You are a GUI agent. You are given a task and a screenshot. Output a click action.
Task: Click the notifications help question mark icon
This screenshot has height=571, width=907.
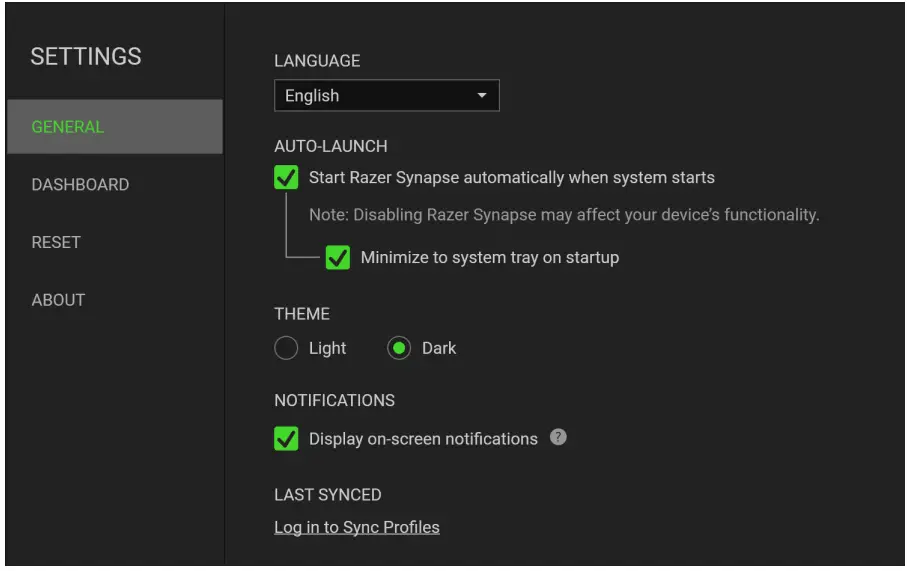coord(559,437)
